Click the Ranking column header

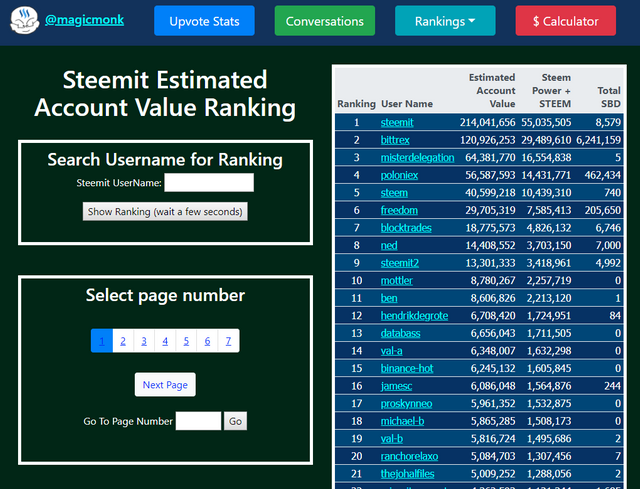pyautogui.click(x=356, y=104)
